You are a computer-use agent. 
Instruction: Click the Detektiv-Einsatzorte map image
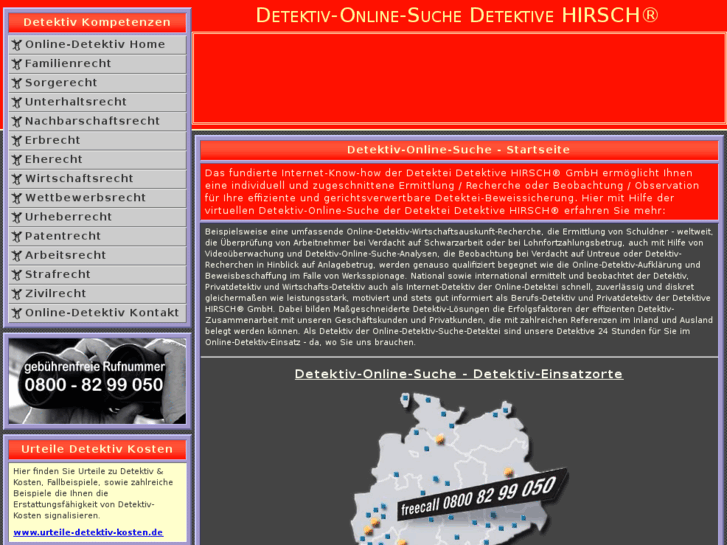pos(459,468)
